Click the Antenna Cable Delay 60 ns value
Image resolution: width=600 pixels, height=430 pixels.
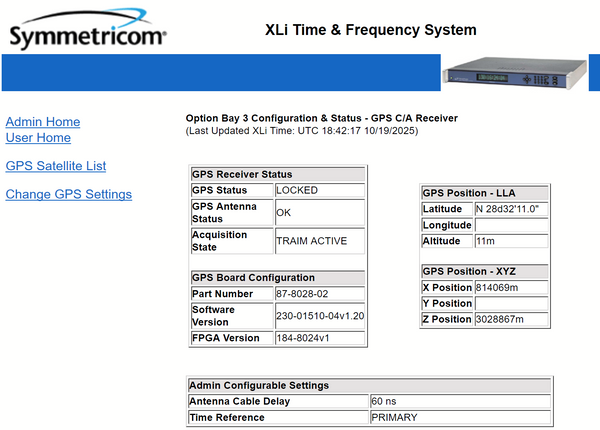click(x=459, y=401)
